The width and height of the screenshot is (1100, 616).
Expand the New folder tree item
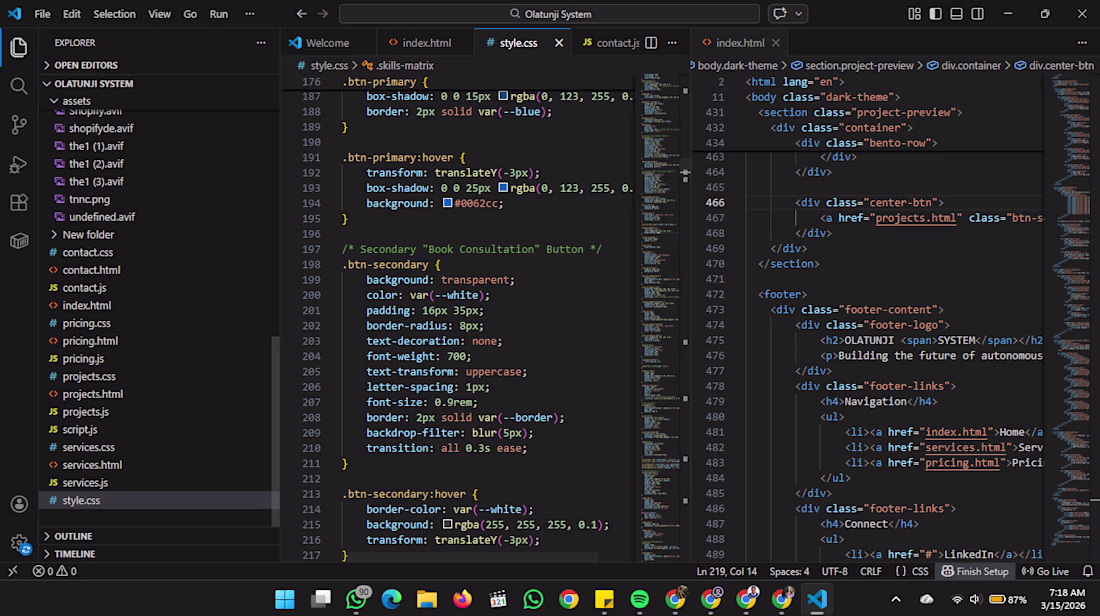click(x=88, y=234)
